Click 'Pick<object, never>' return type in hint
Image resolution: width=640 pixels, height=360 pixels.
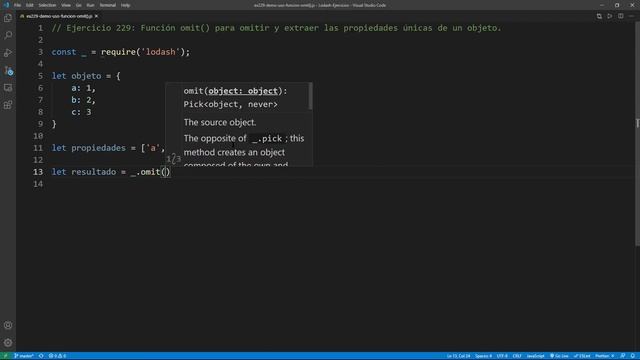click(x=230, y=104)
